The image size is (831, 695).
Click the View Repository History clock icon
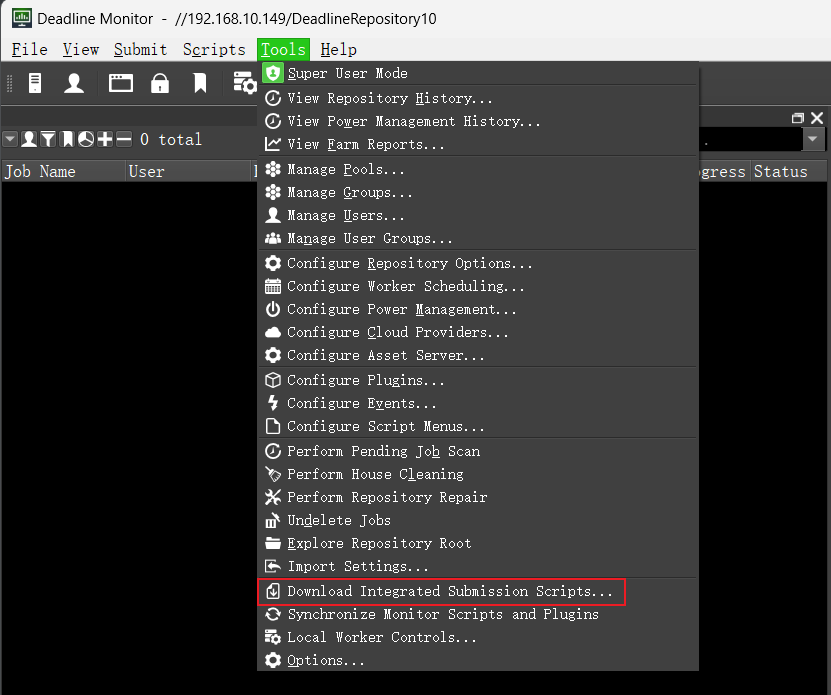click(272, 98)
